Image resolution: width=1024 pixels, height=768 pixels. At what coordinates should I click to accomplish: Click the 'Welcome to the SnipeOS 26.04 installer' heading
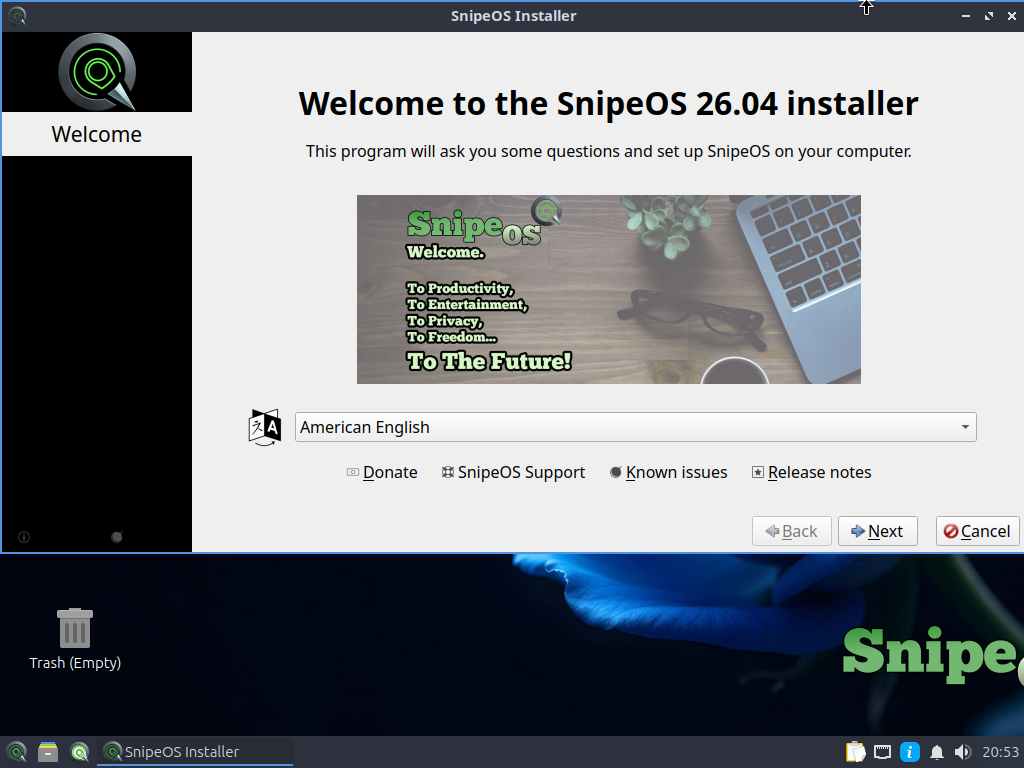coord(609,103)
